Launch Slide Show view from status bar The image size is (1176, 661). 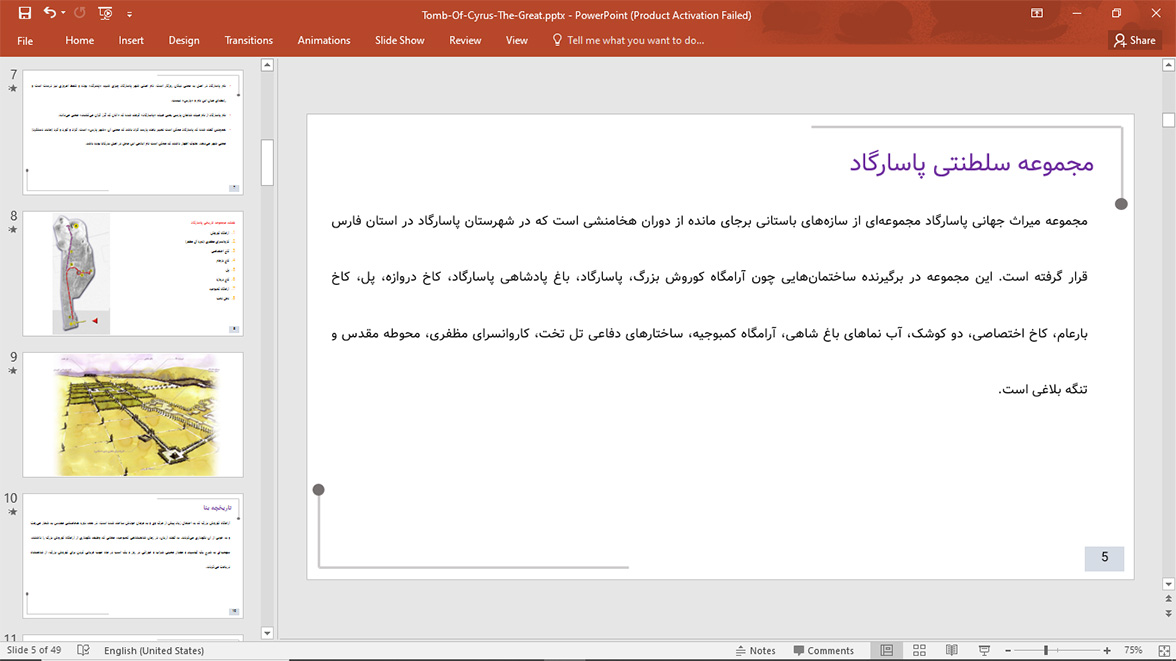click(x=984, y=650)
